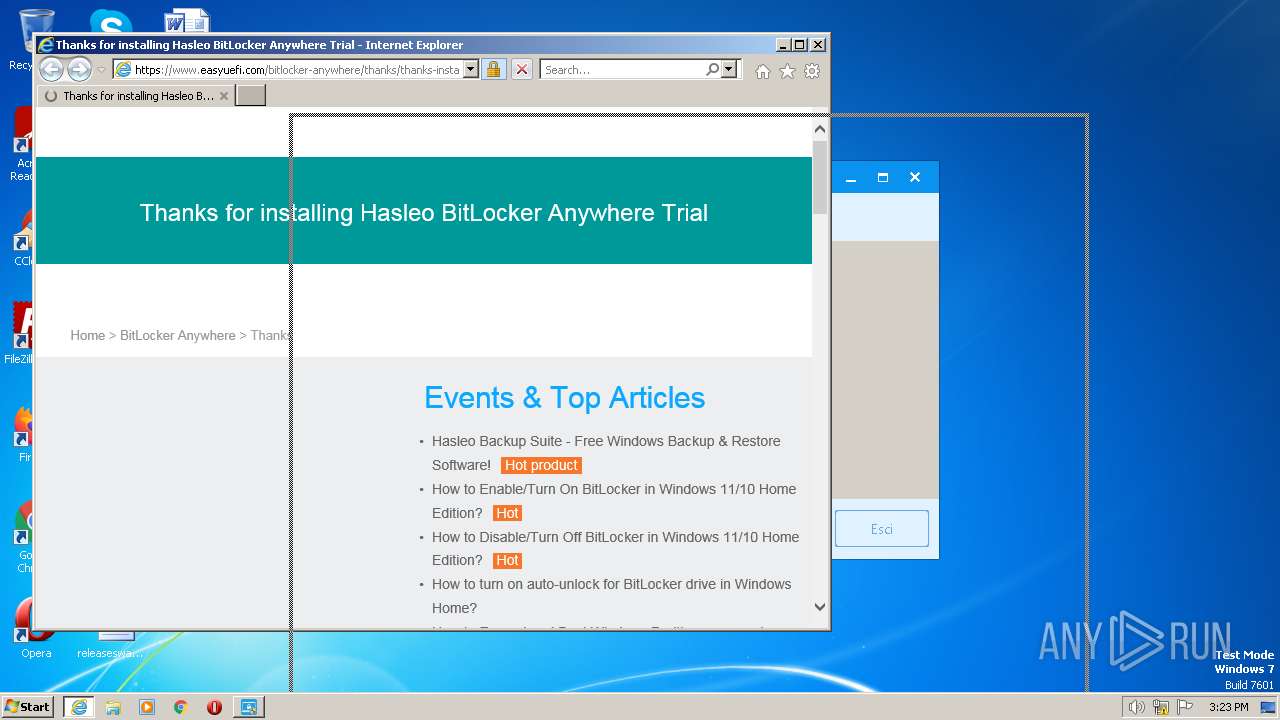Launch the Windows Media Player taskbar icon
This screenshot has width=1280, height=720.
point(147,707)
